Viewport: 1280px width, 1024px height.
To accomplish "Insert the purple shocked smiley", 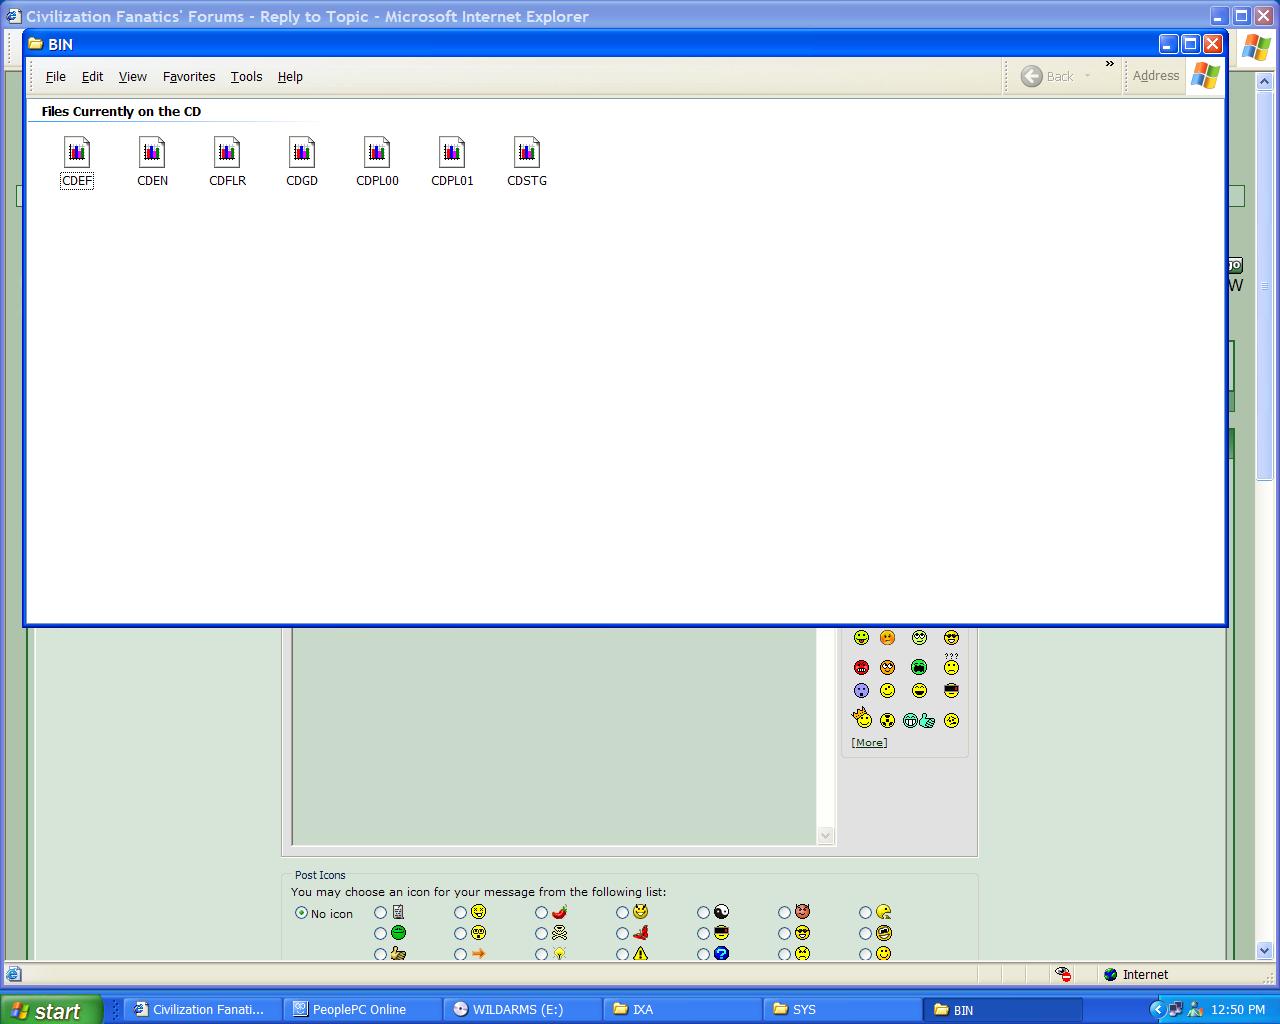I will pyautogui.click(x=861, y=691).
